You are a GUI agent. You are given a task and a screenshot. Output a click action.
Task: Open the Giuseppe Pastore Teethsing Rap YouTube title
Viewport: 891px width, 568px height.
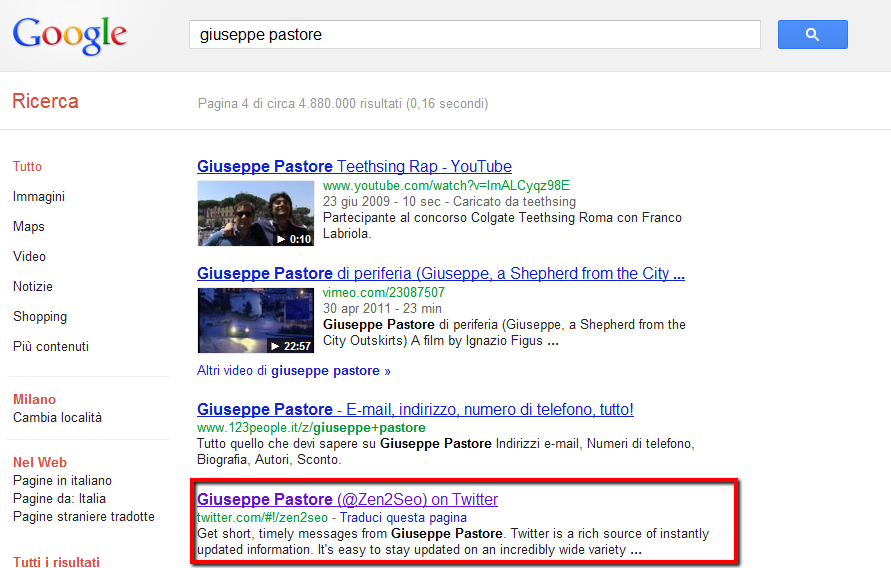[354, 167]
